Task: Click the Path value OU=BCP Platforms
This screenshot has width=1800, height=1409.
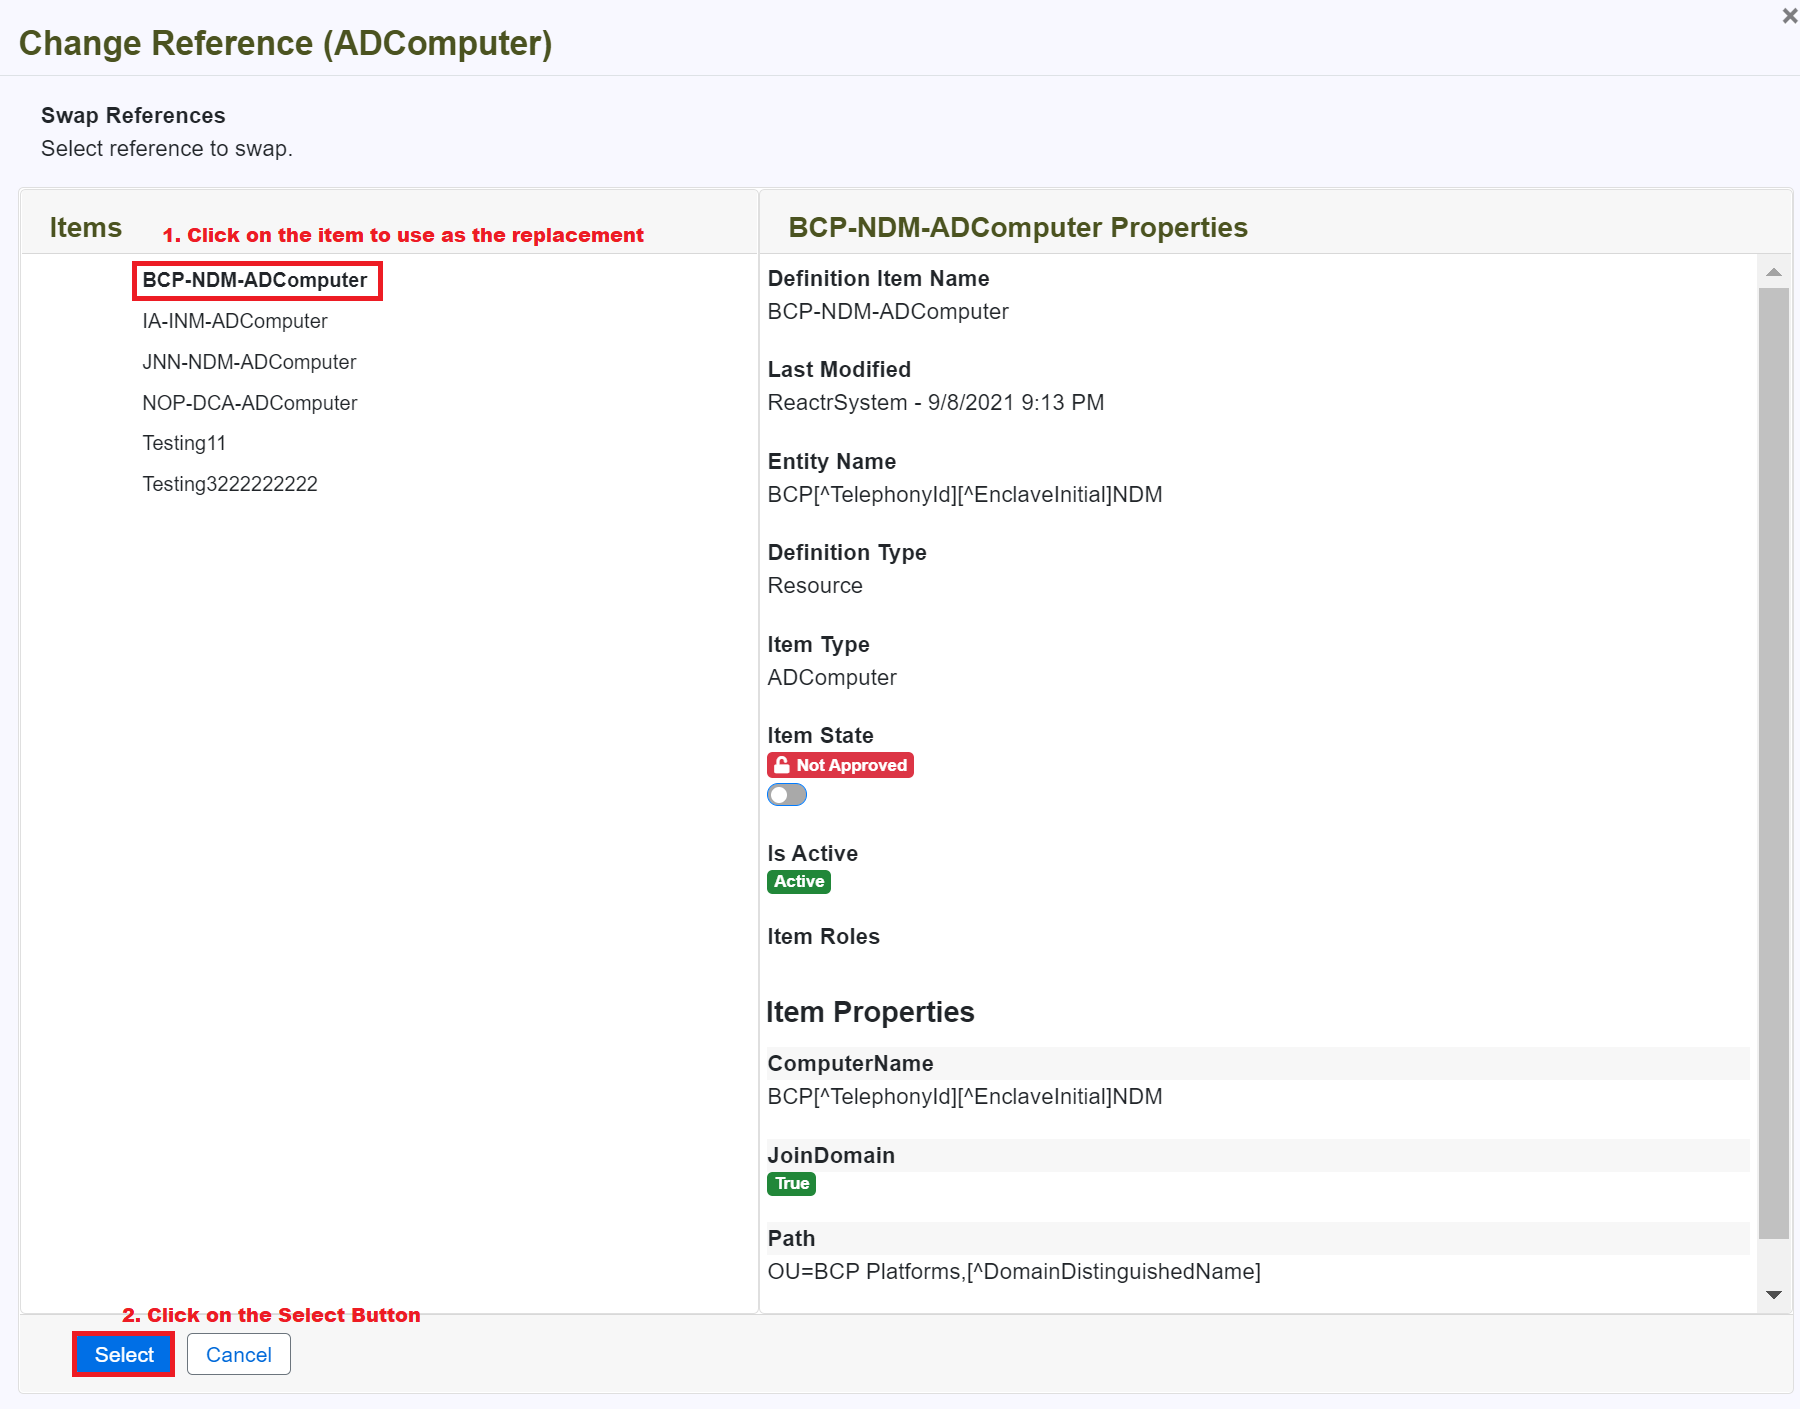Action: click(x=1014, y=1272)
